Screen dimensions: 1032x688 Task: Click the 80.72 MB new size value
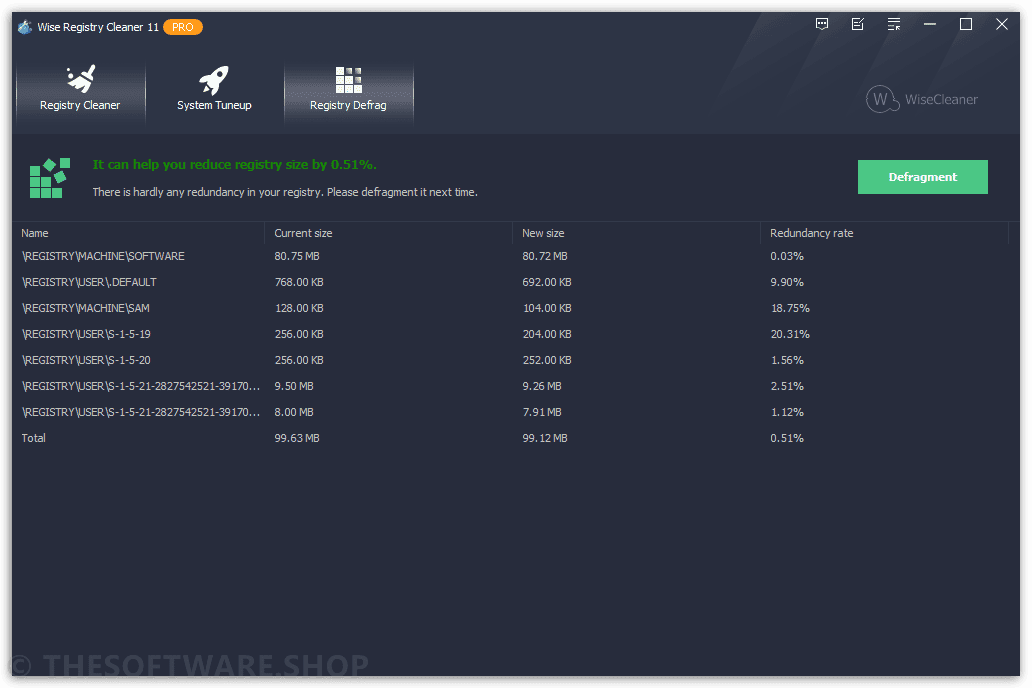tap(545, 256)
